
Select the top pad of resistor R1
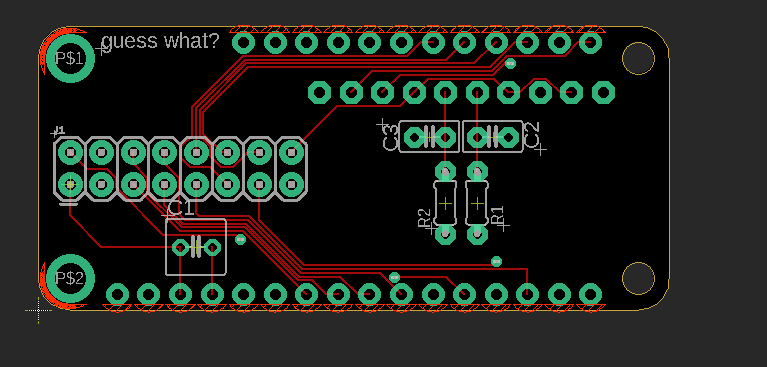point(477,172)
